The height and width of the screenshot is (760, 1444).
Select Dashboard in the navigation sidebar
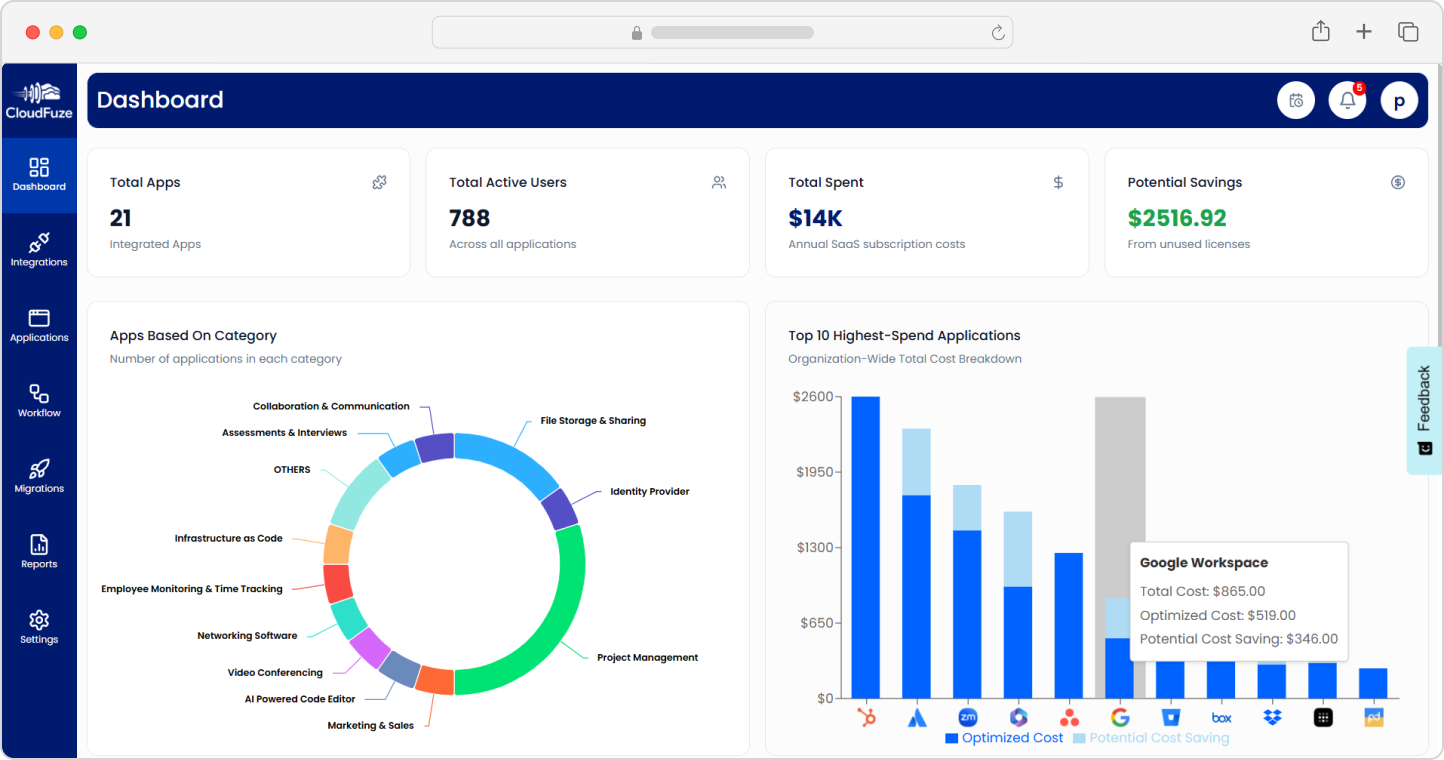tap(39, 174)
